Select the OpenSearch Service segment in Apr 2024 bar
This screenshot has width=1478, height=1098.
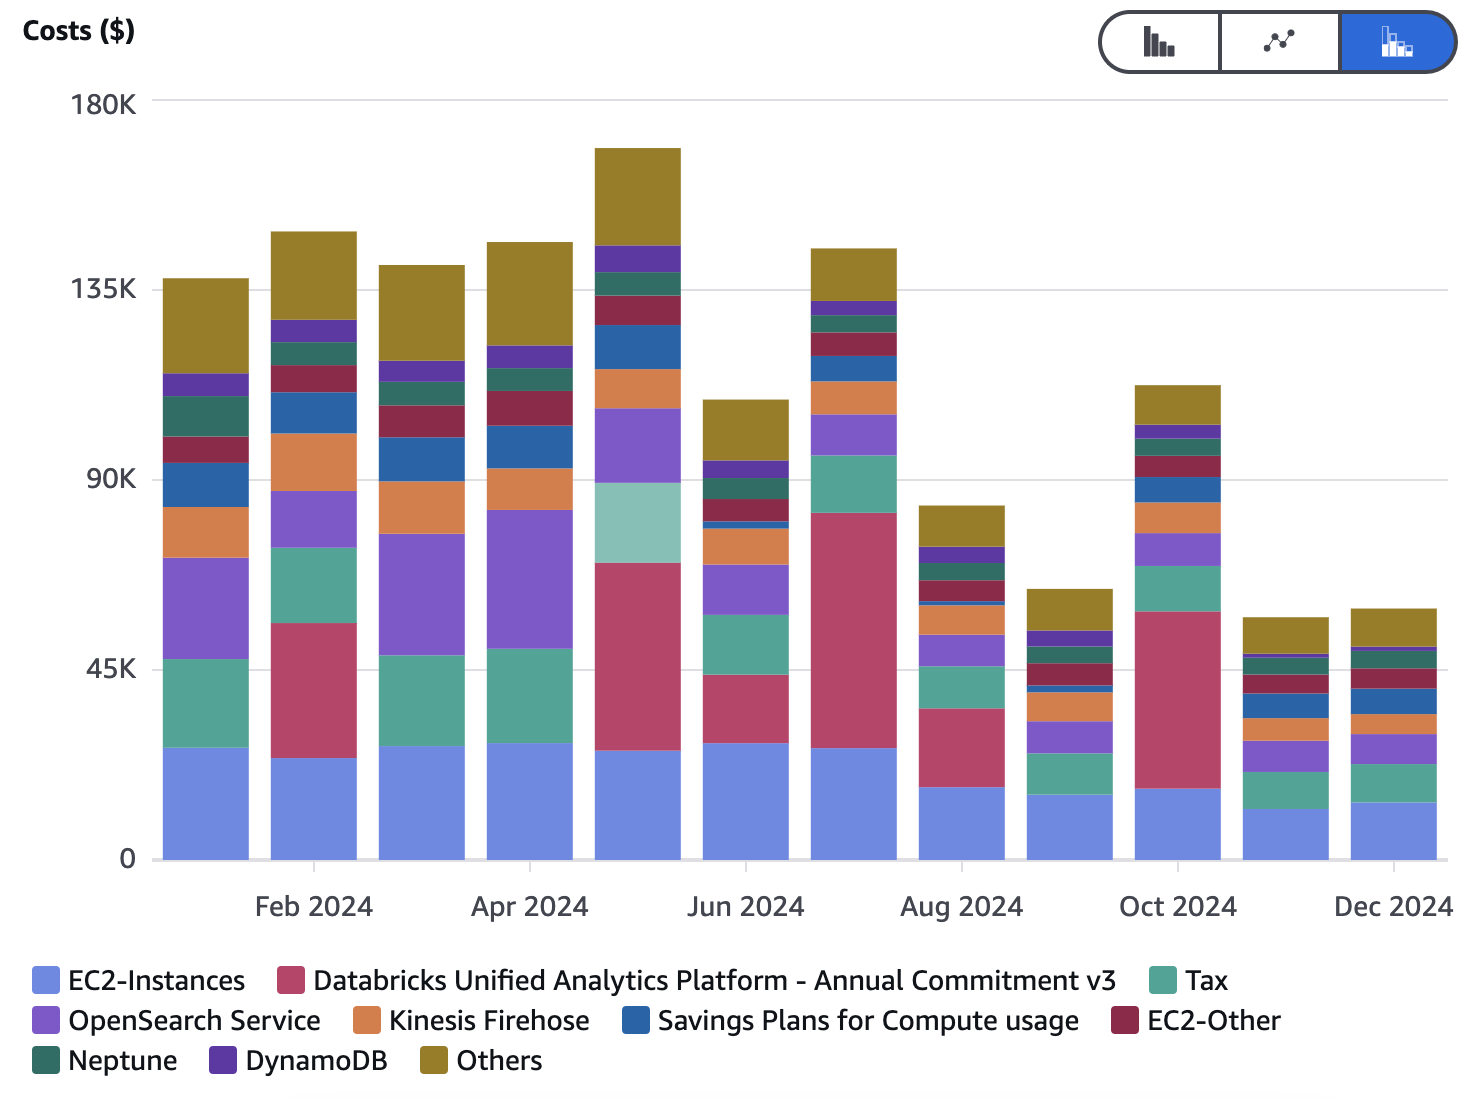(x=530, y=579)
